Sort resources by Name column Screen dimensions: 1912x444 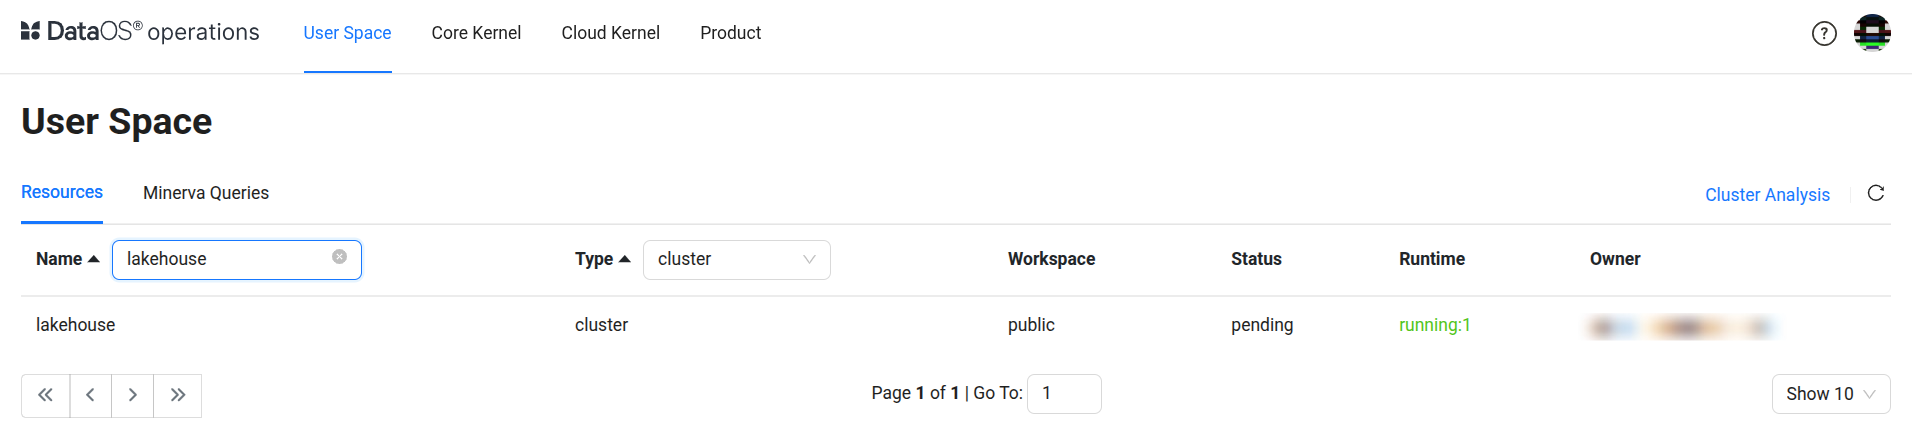point(67,259)
